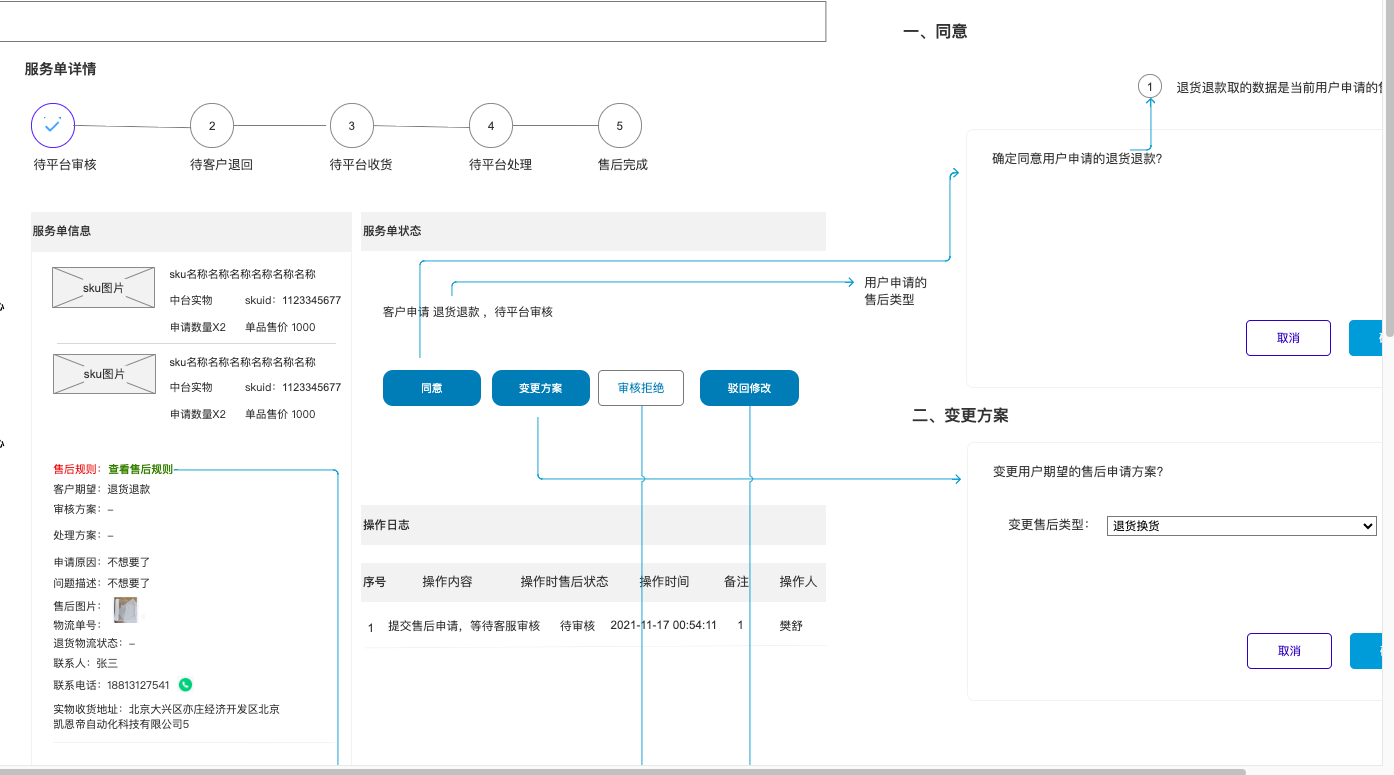This screenshot has width=1394, height=775.
Task: Click the 二、变更方案 section title
Action: point(960,415)
